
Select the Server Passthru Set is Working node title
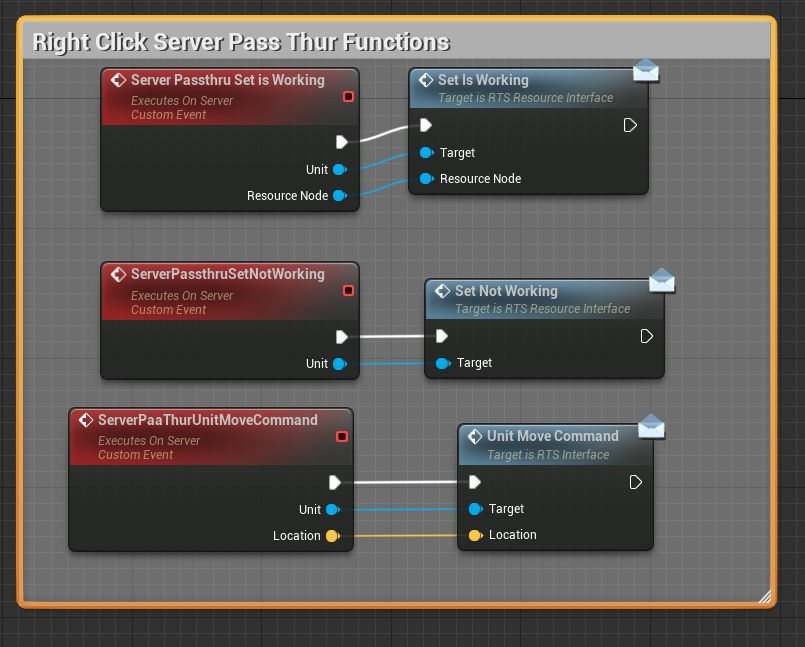[227, 80]
